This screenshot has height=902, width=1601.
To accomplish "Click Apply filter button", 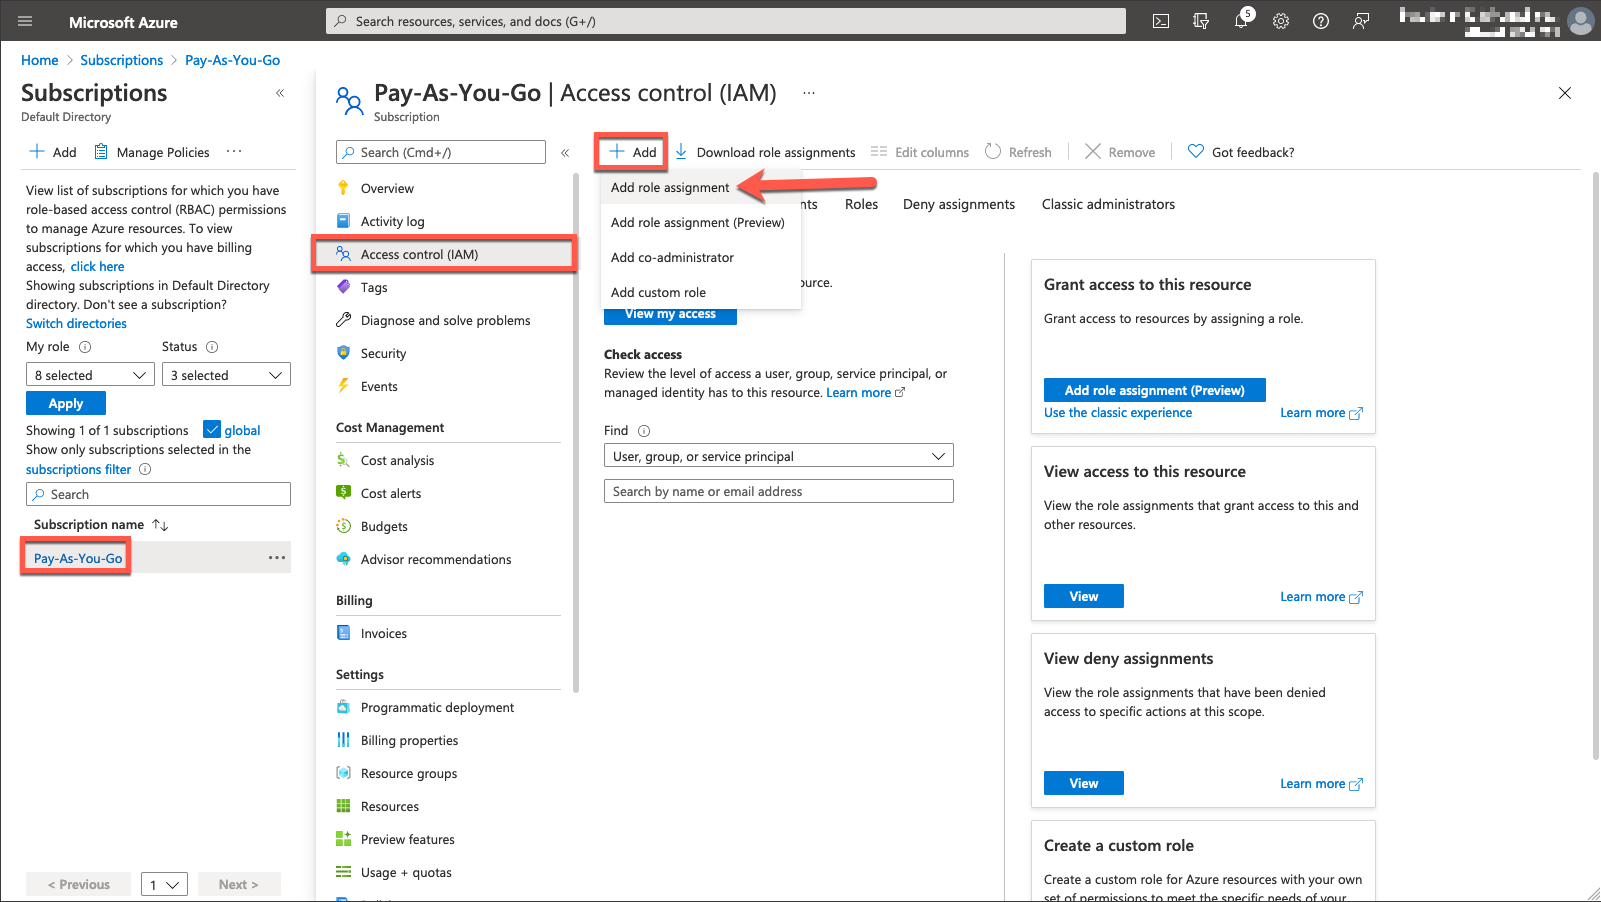I will [x=66, y=403].
